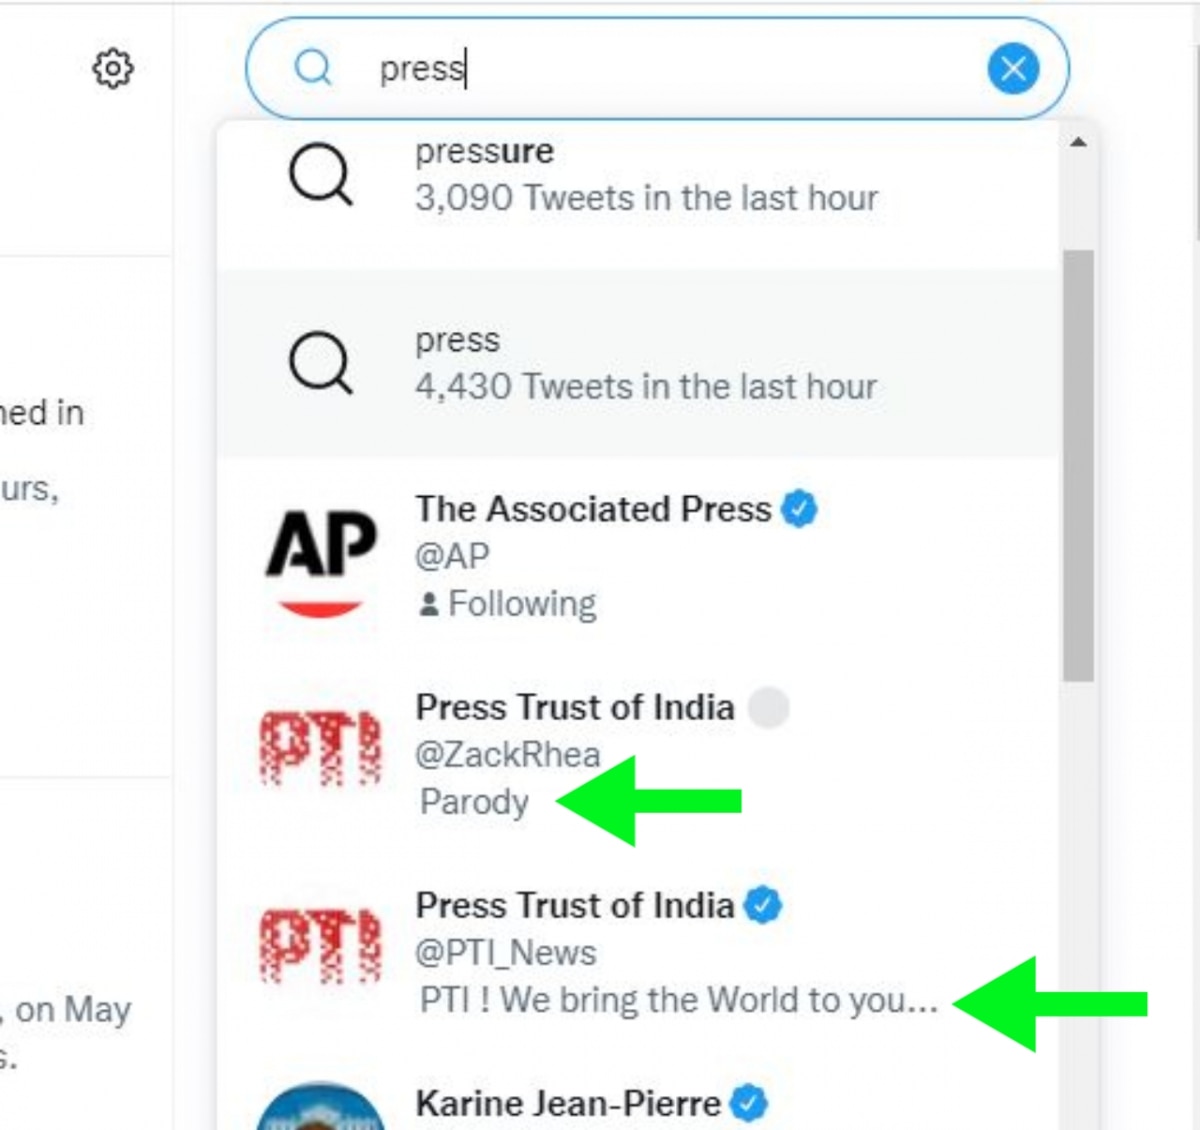
Task: Click the Associated Press verified badge
Action: [x=799, y=509]
